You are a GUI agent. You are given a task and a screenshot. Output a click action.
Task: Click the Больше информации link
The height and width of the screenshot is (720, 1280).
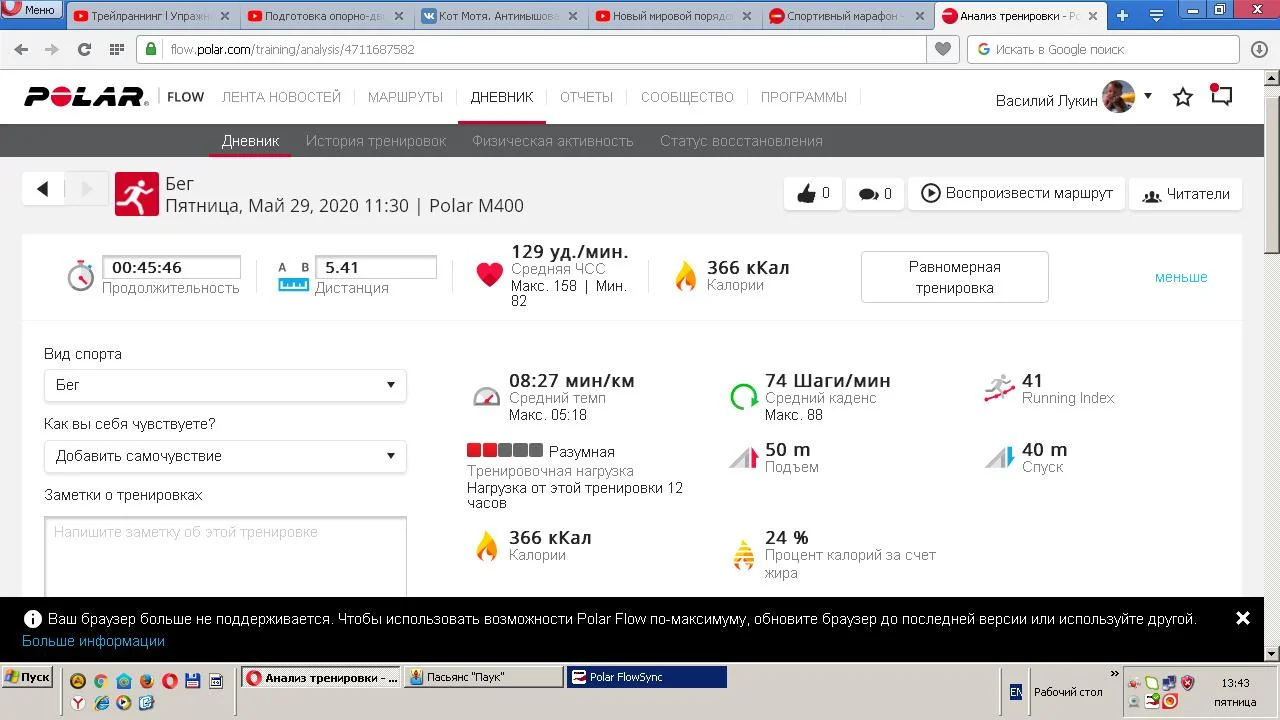93,641
